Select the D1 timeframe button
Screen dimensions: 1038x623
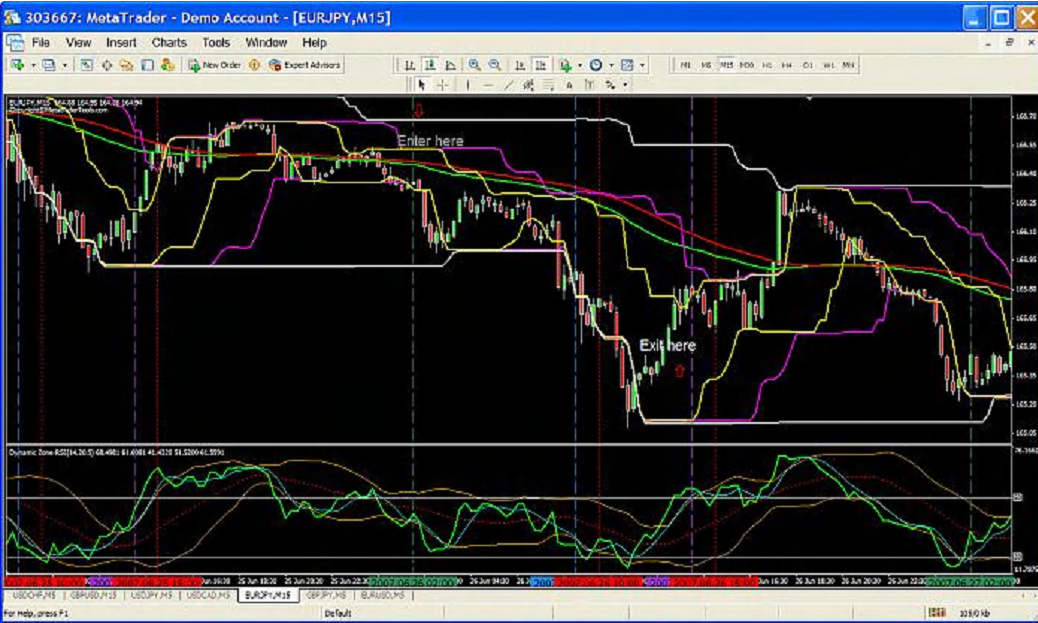tap(808, 65)
